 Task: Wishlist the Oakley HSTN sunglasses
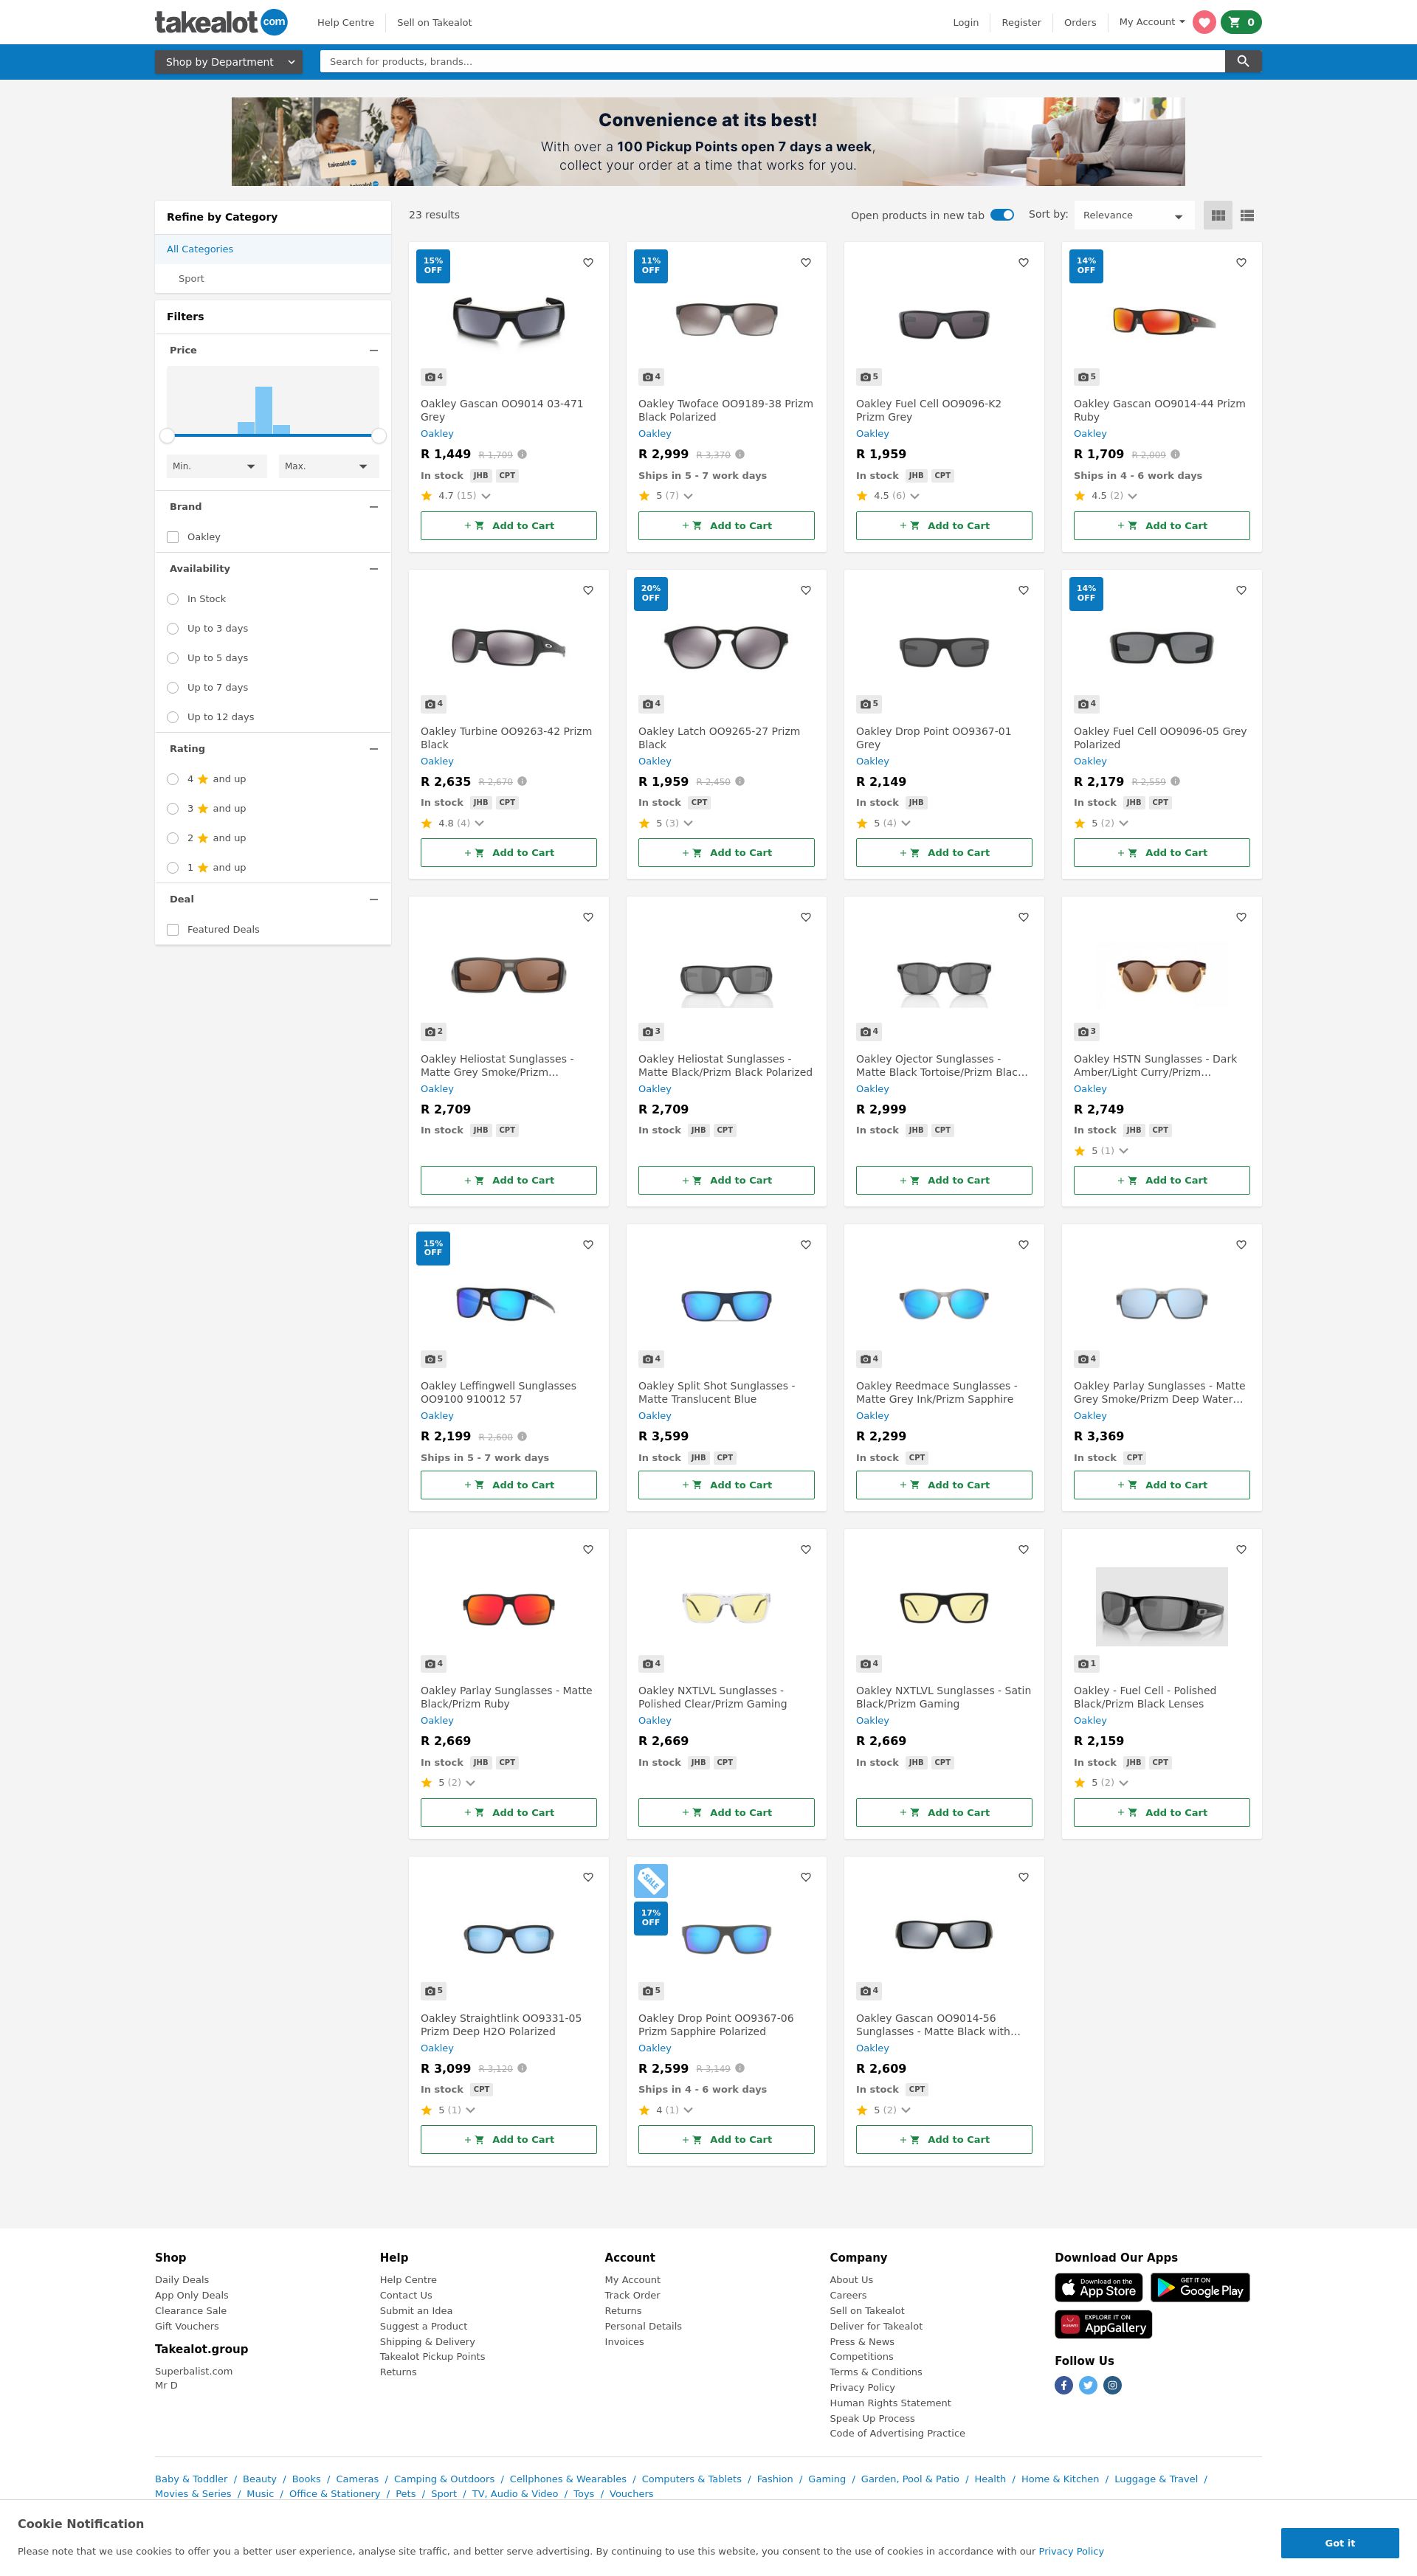click(x=1241, y=917)
